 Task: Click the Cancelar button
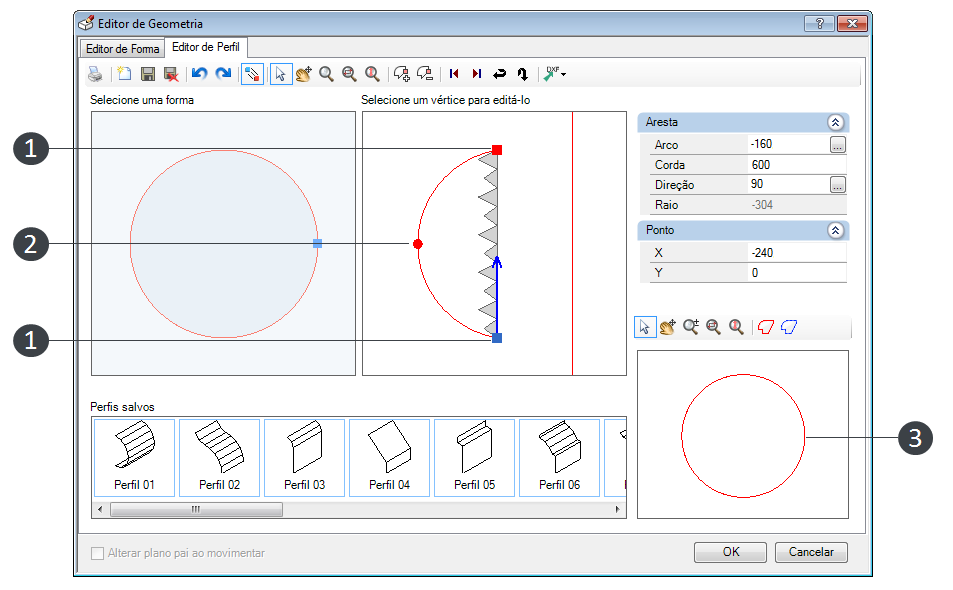point(811,552)
